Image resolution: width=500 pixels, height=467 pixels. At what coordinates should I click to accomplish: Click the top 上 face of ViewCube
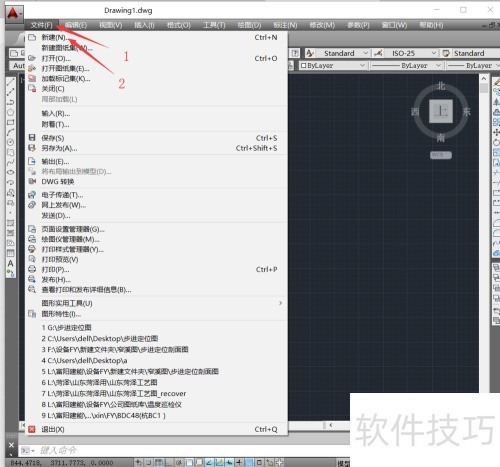441,111
